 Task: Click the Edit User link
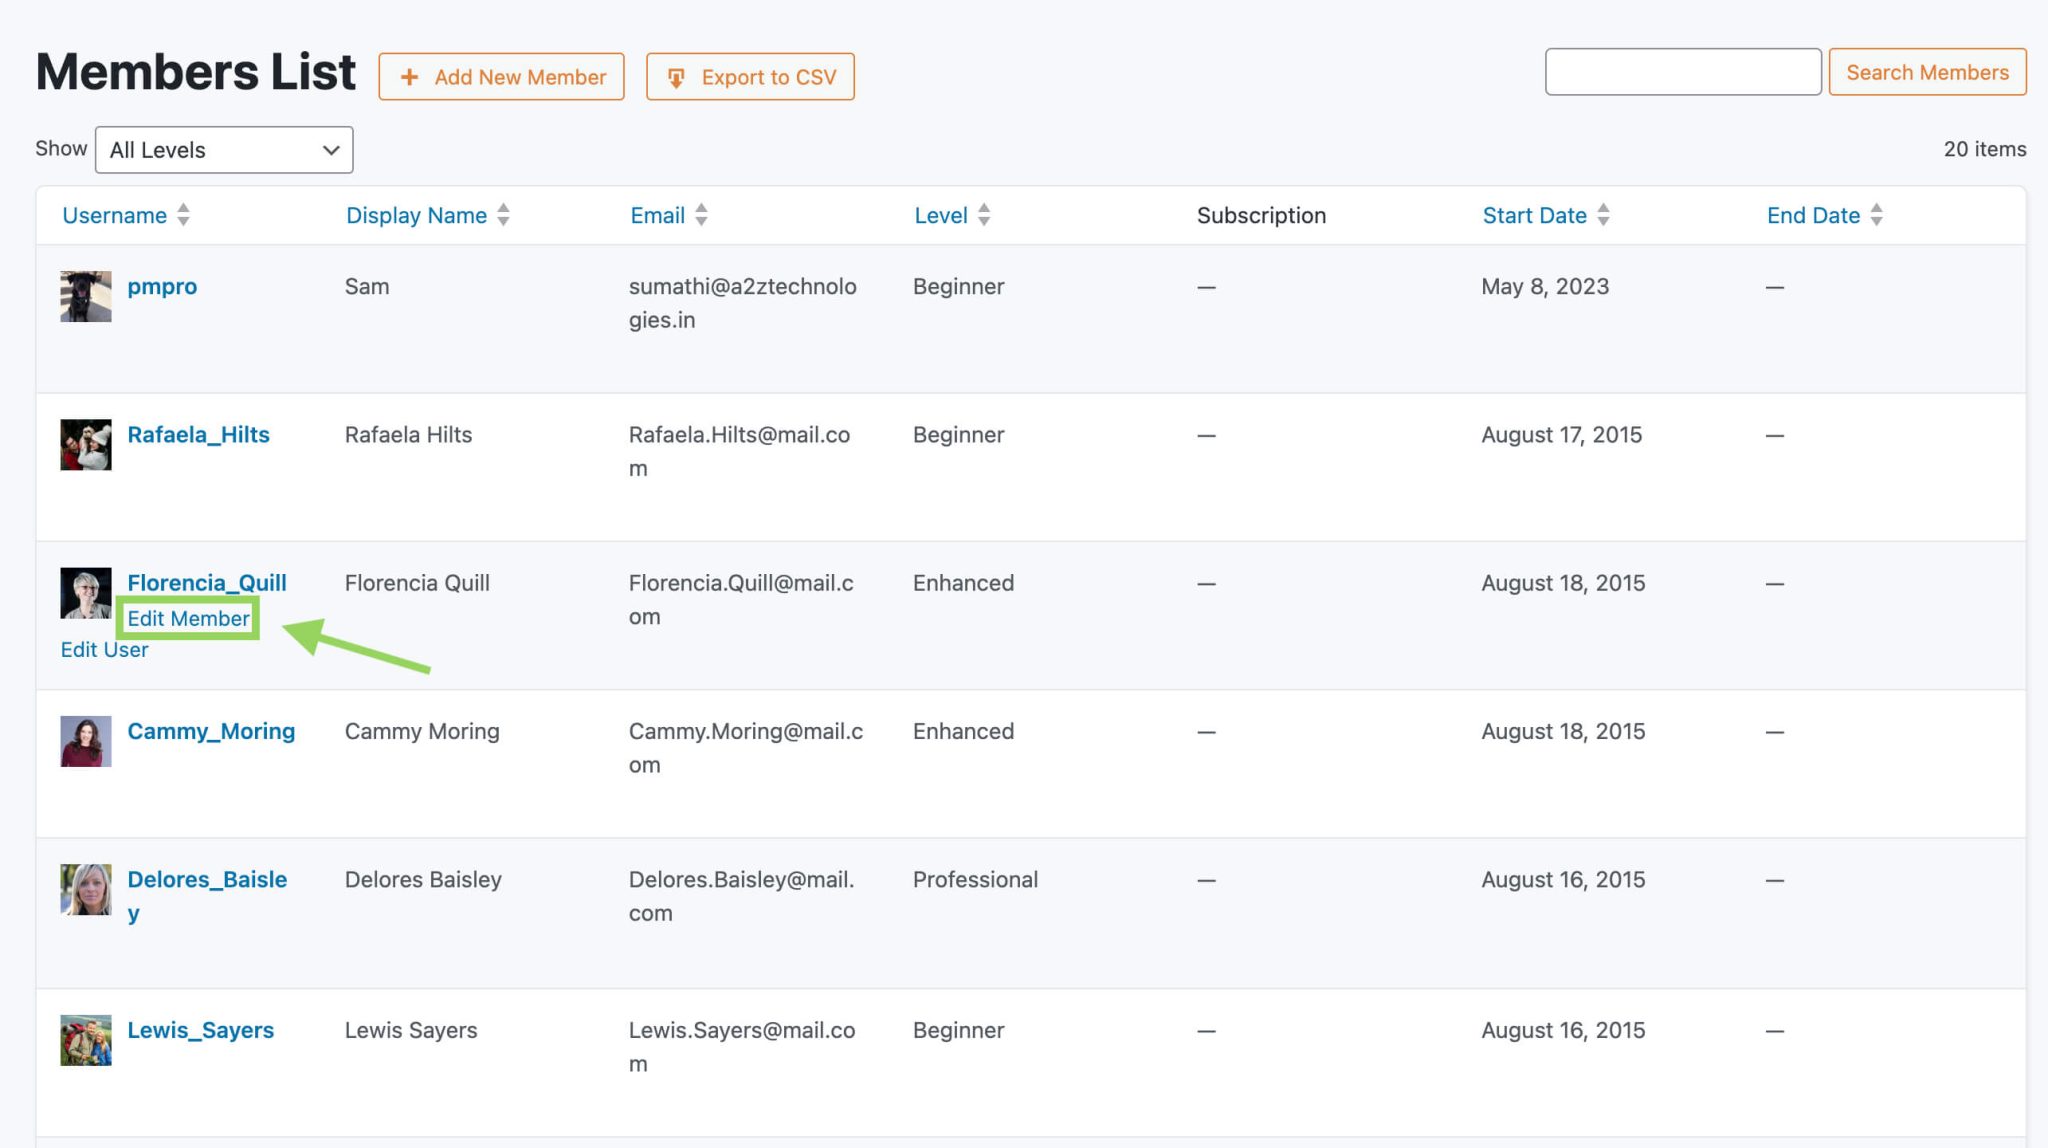(x=104, y=650)
